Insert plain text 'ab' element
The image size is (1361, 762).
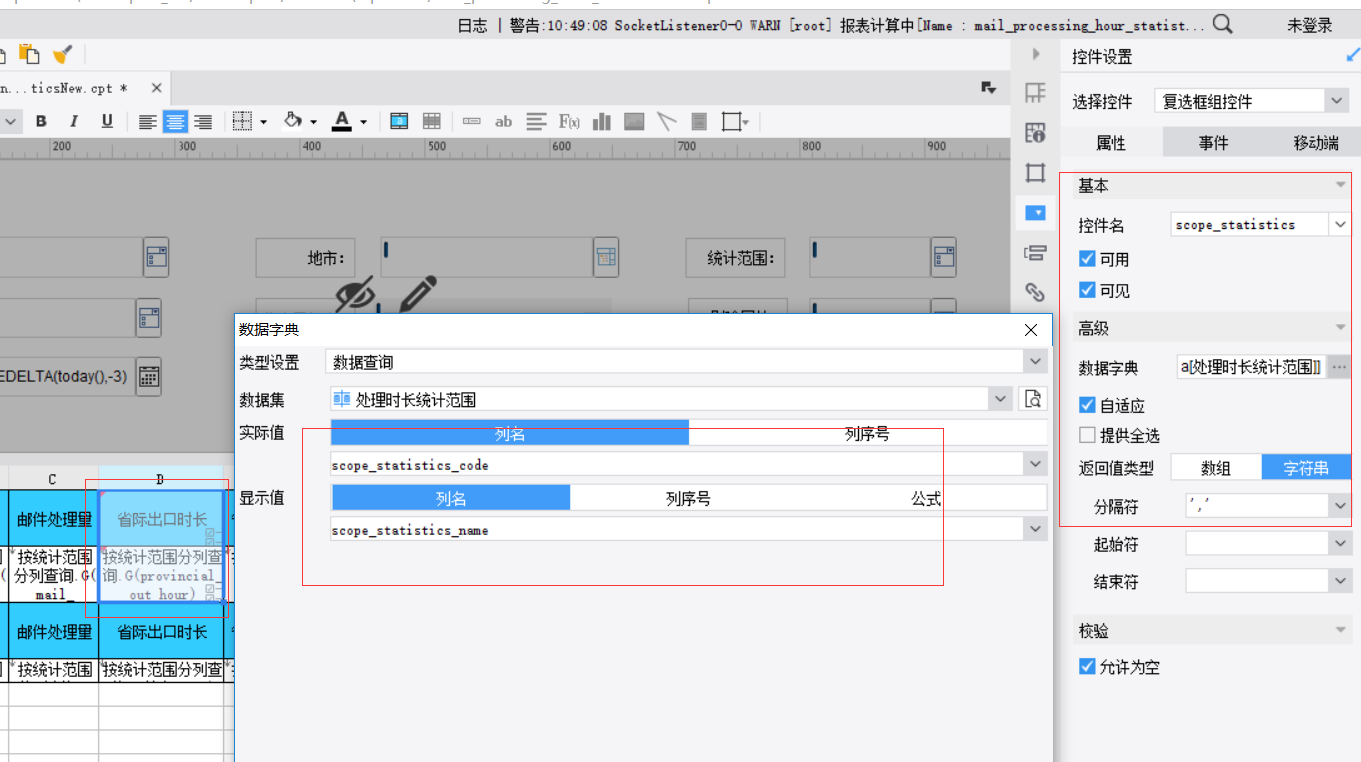pyautogui.click(x=504, y=122)
